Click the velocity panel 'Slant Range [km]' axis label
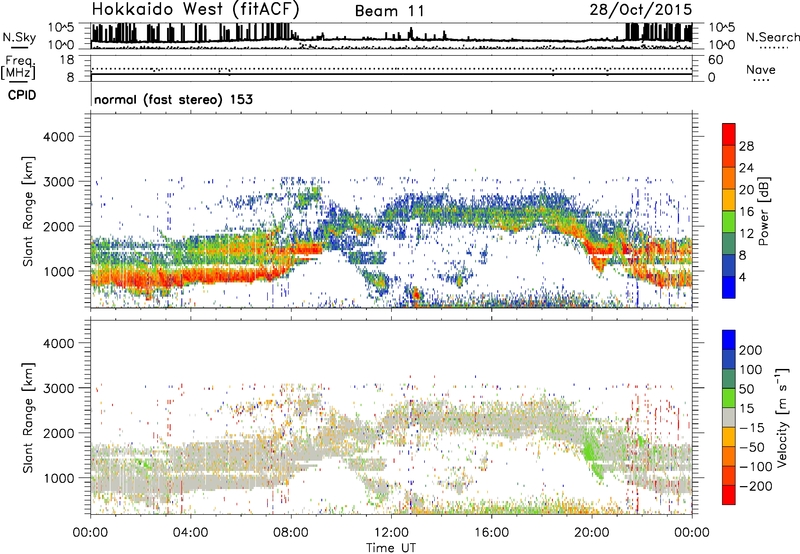This screenshot has height=554, width=800. (x=28, y=418)
